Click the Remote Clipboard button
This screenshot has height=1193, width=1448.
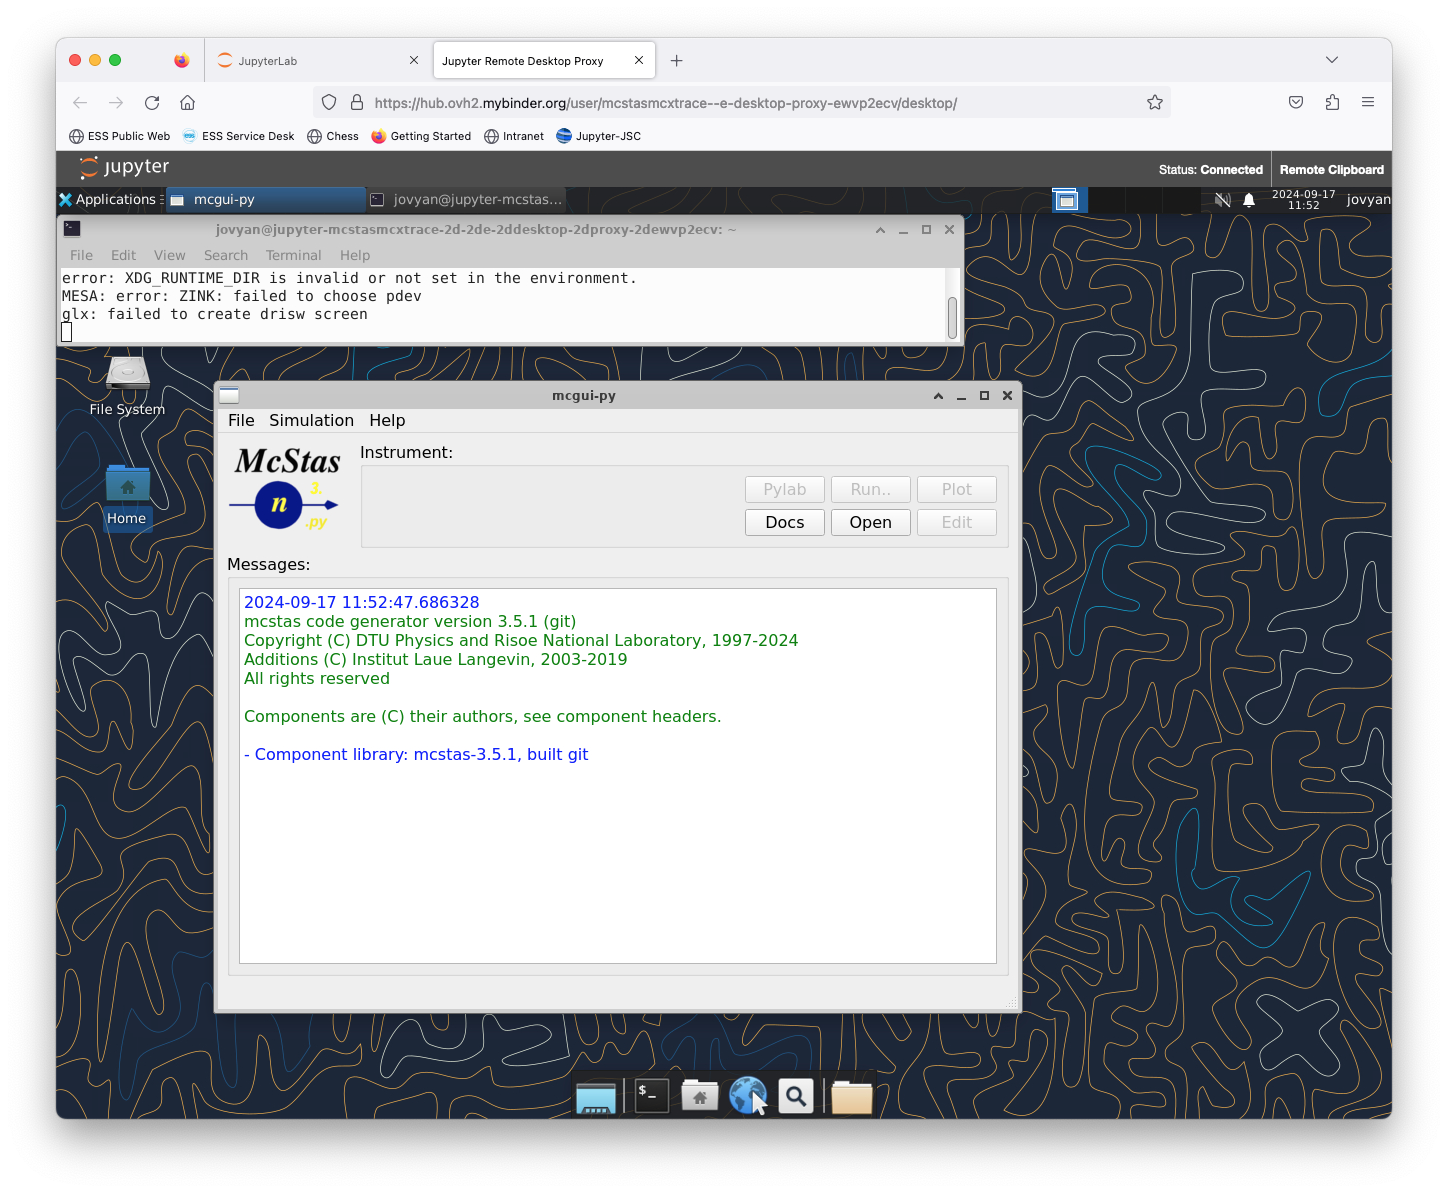coord(1331,170)
